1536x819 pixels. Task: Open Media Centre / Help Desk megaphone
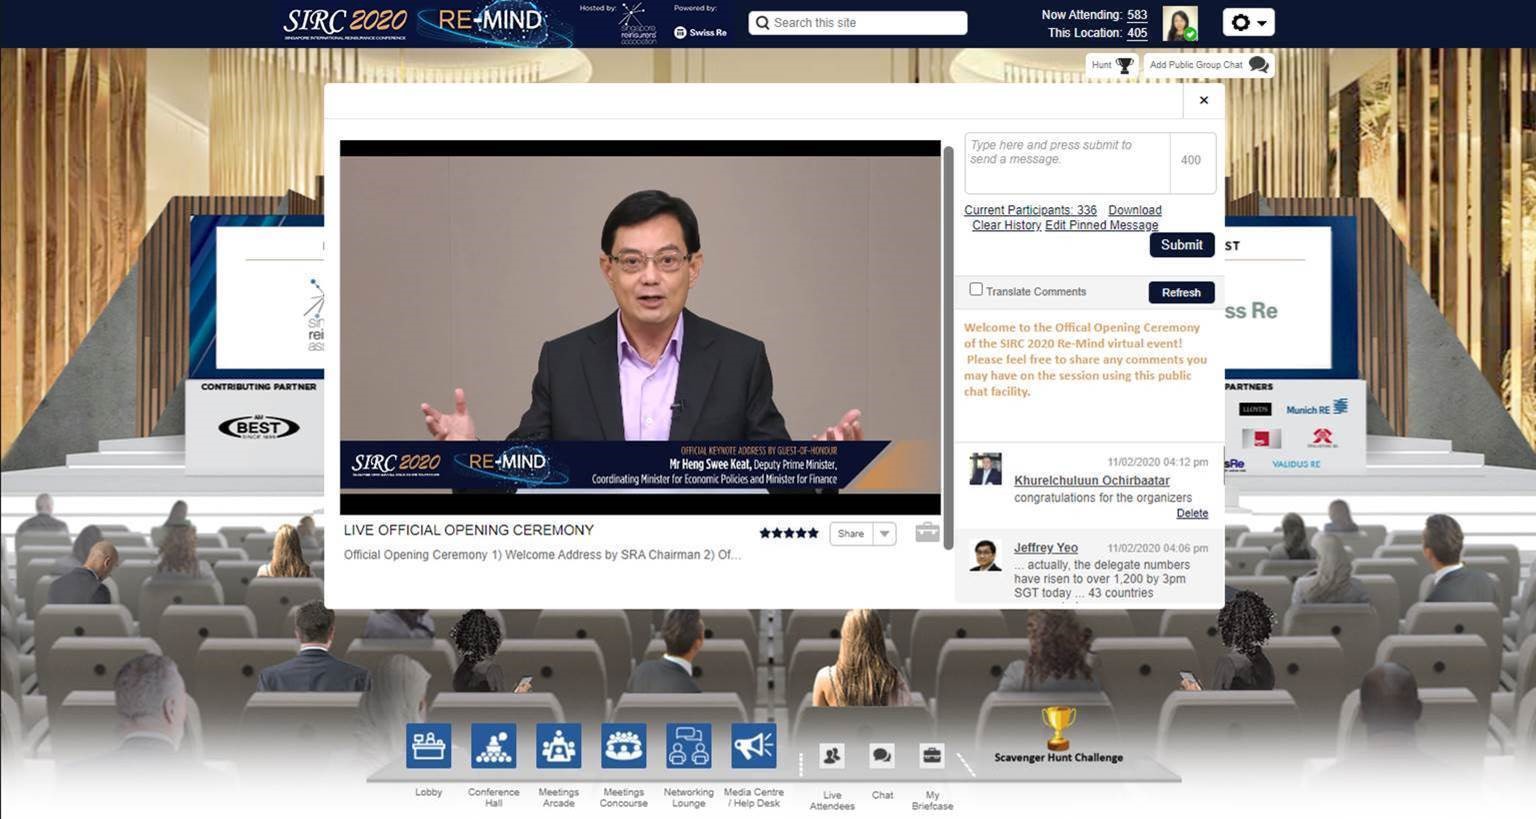753,747
